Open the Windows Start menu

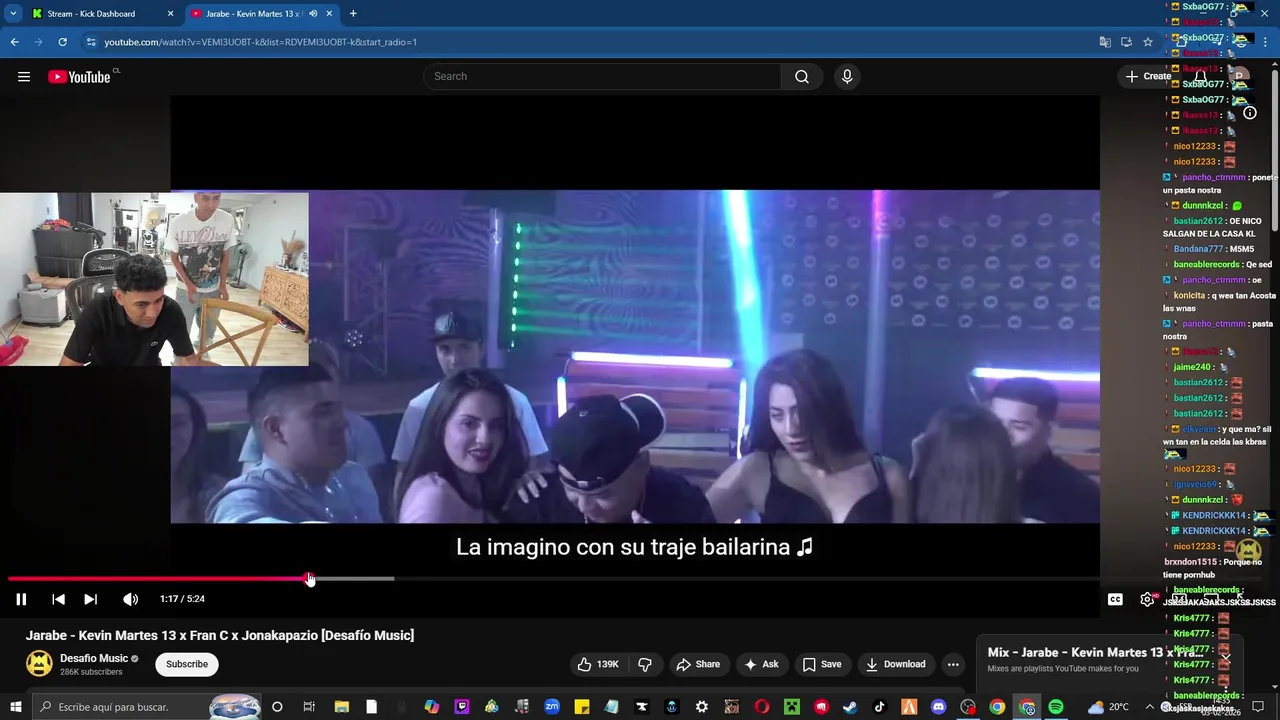16,707
